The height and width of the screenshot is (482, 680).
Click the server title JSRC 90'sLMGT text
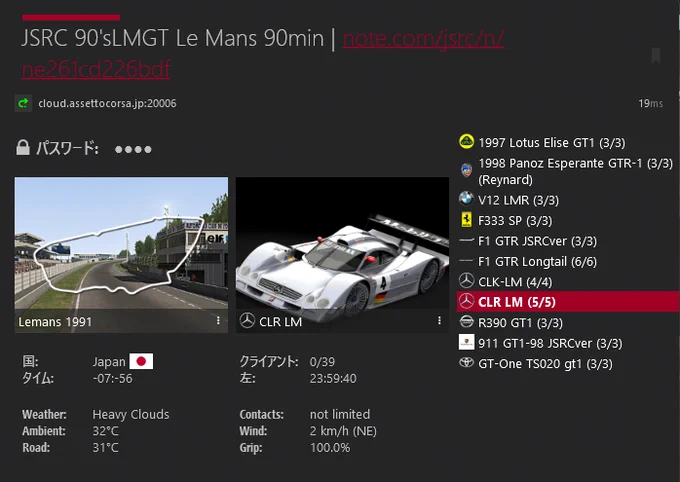pos(173,39)
